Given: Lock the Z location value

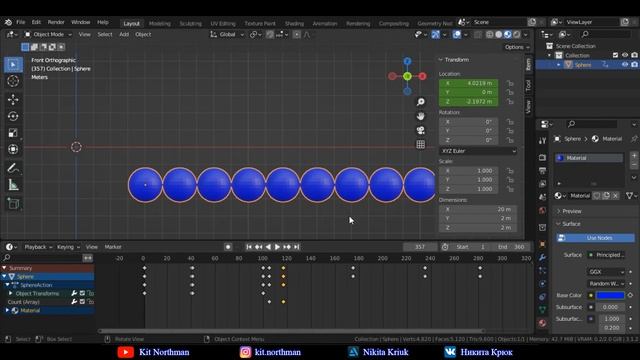Looking at the screenshot, I should pos(510,101).
